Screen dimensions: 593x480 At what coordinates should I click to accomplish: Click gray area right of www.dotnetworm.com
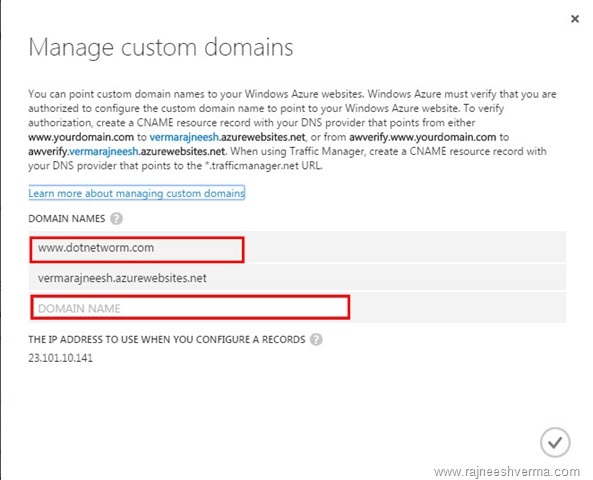pos(405,248)
